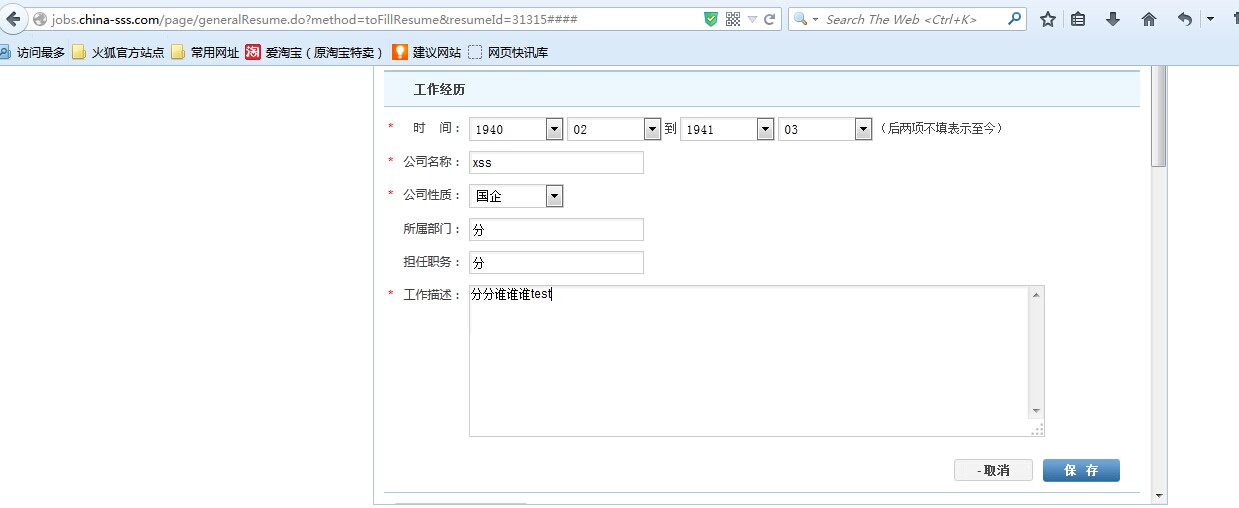Click the textarea scroll down arrow
The width and height of the screenshot is (1239, 508).
click(x=1036, y=411)
